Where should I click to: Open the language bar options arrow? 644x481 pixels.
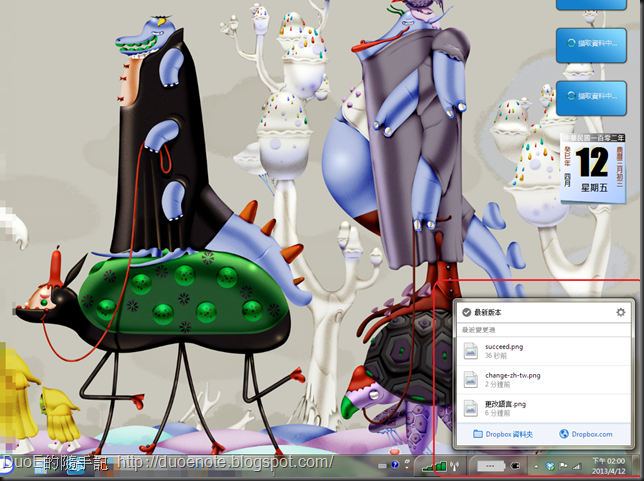coord(407,468)
